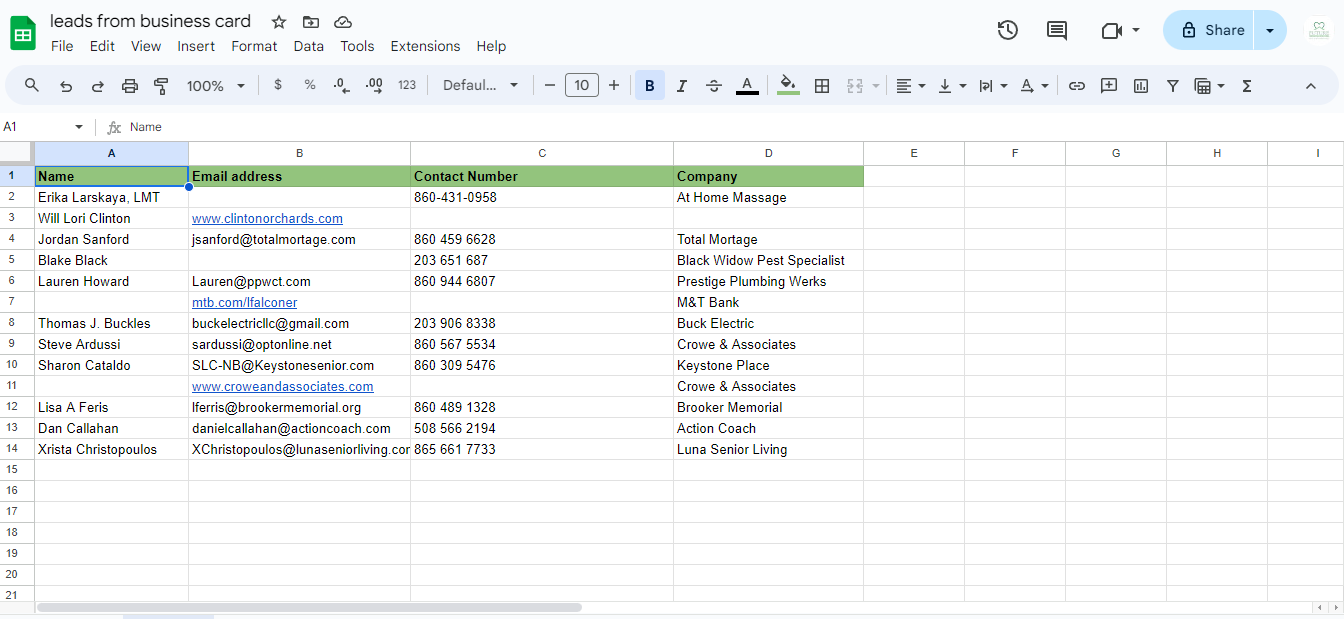Select column D header
1344x619 pixels.
(x=768, y=153)
